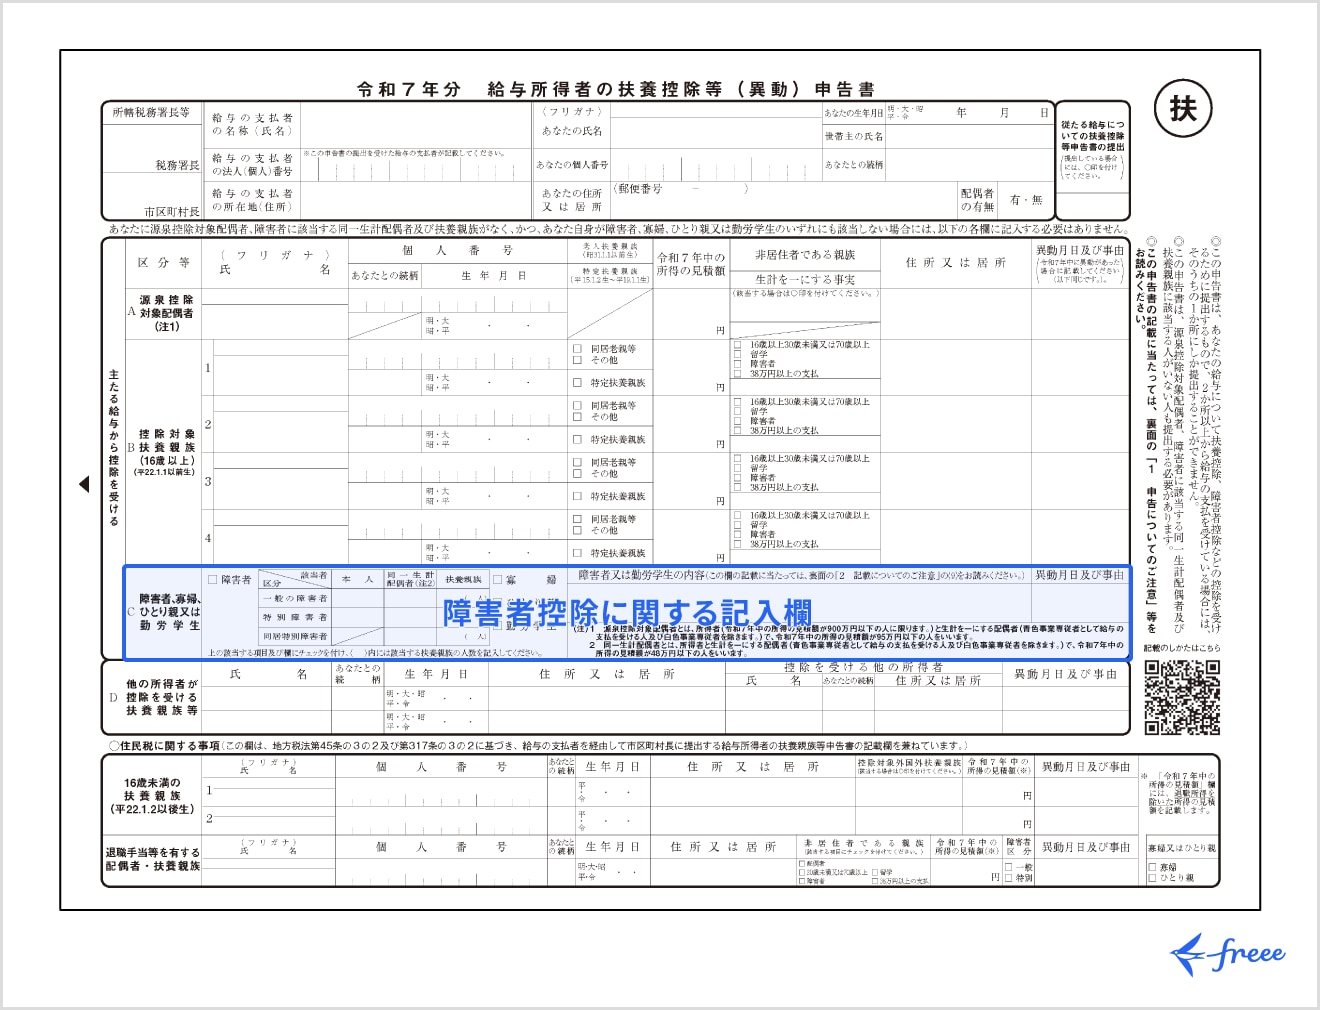Check ひとり親 box in bottom-right corner
This screenshot has height=1010, width=1320.
click(x=1153, y=878)
